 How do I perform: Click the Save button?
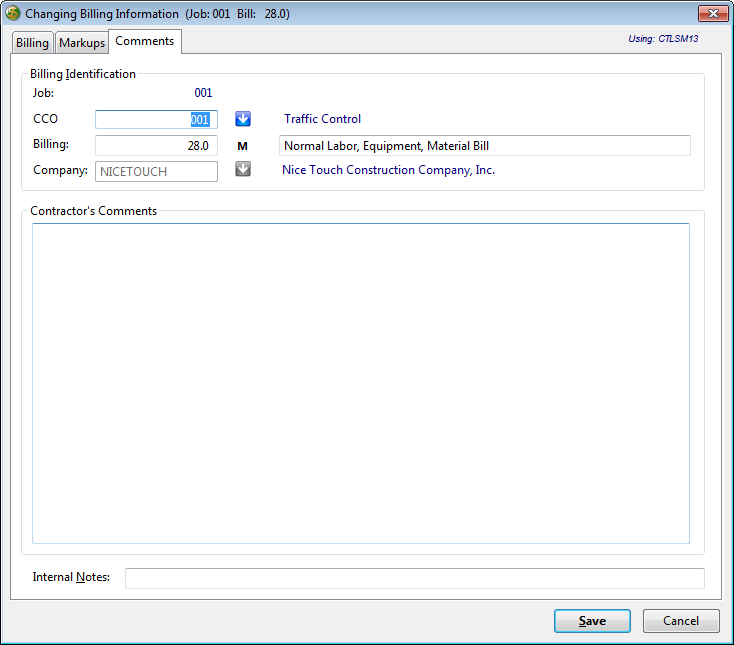click(592, 621)
